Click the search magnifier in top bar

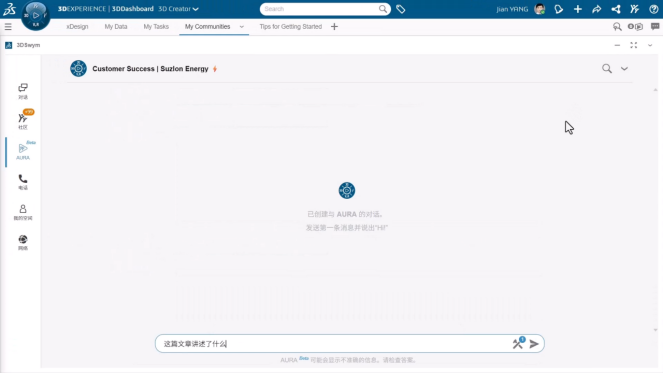tap(383, 9)
